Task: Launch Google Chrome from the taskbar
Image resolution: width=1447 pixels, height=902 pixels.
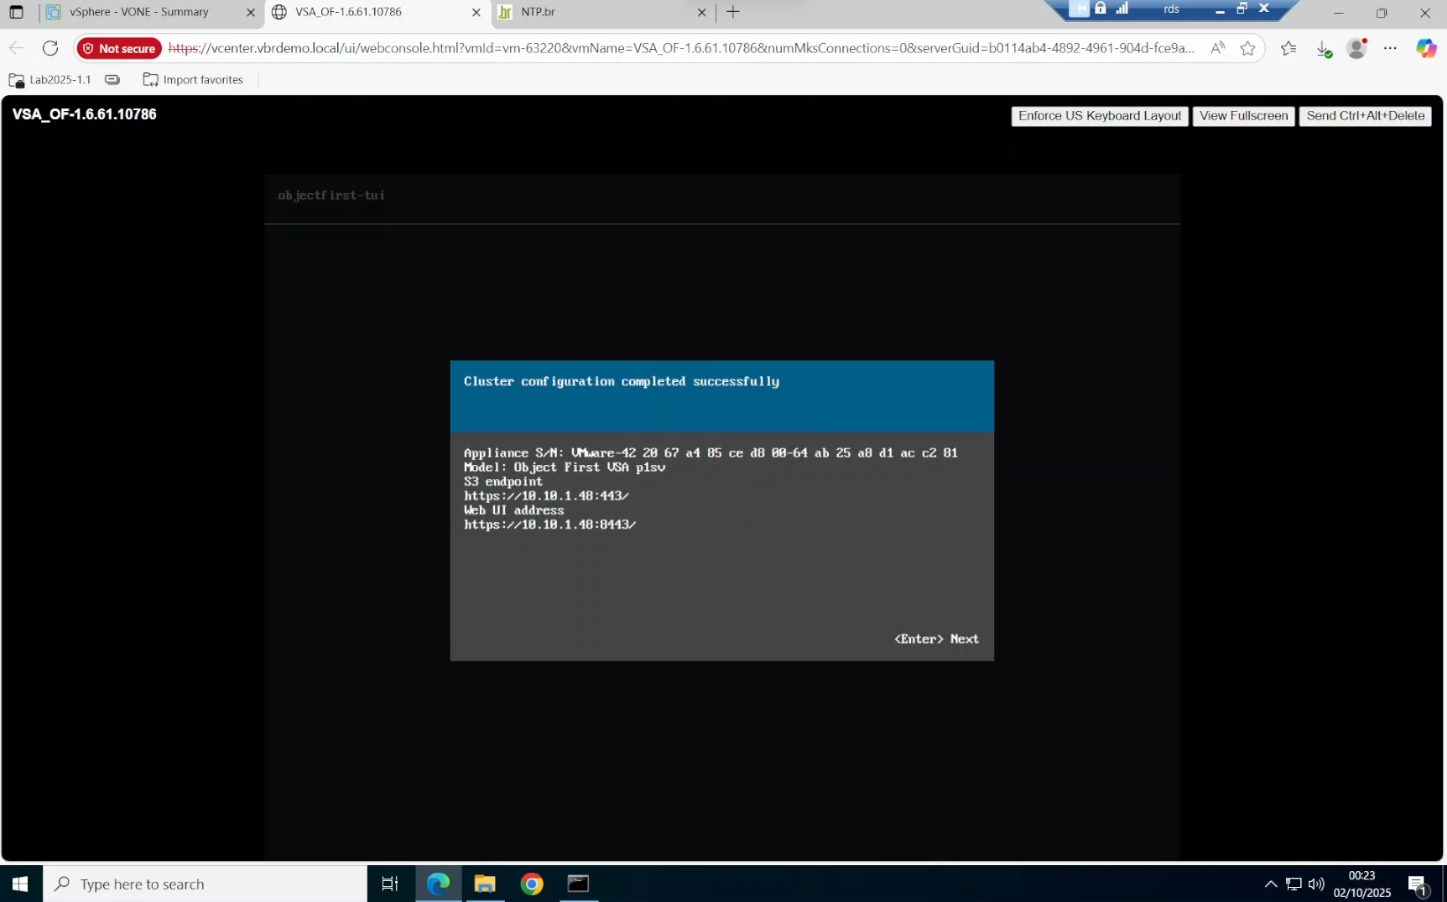Action: [x=532, y=884]
